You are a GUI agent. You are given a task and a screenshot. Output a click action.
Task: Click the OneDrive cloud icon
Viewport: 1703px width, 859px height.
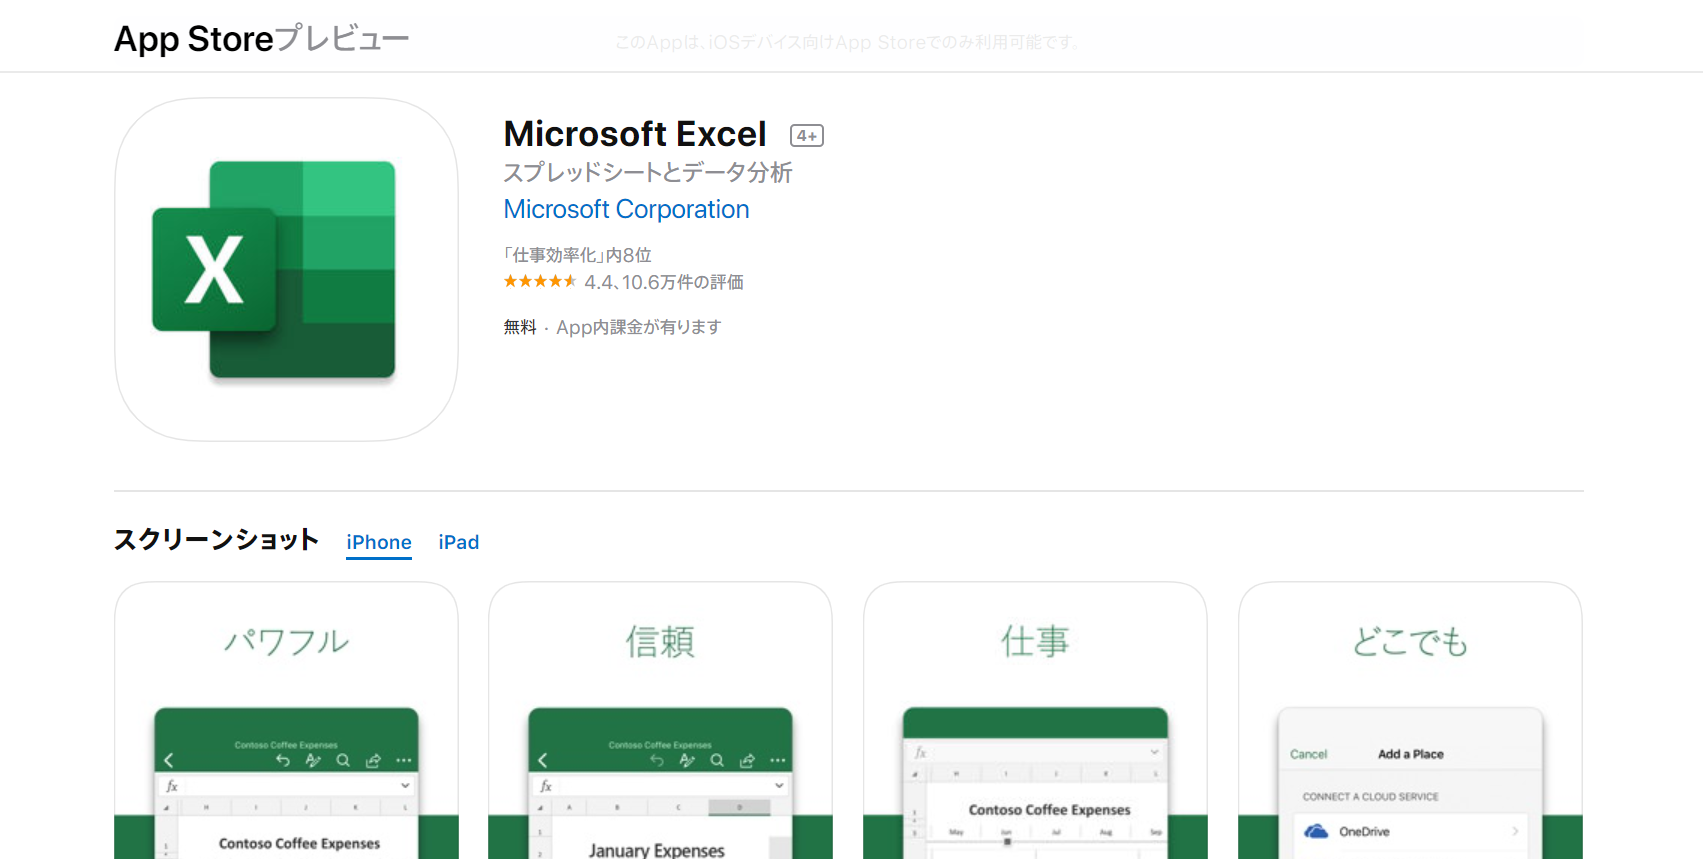click(1316, 831)
